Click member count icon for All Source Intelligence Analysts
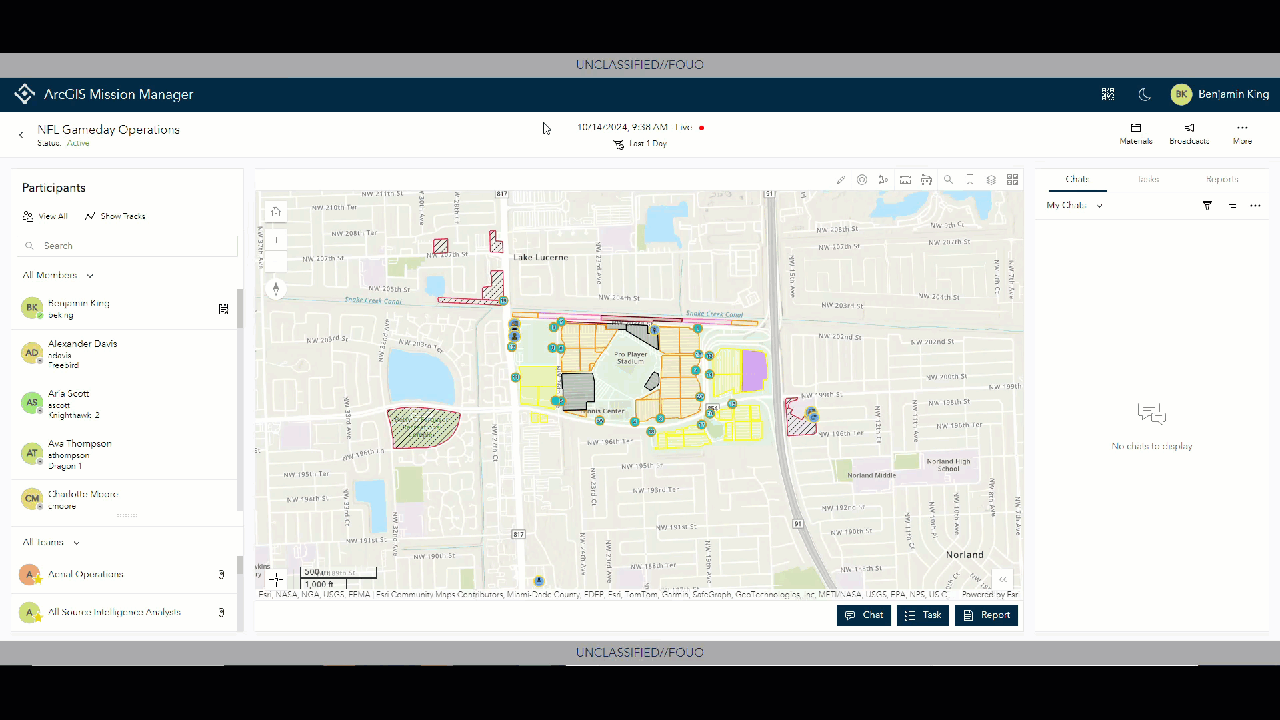Screen dimensions: 1280x720 [221, 612]
